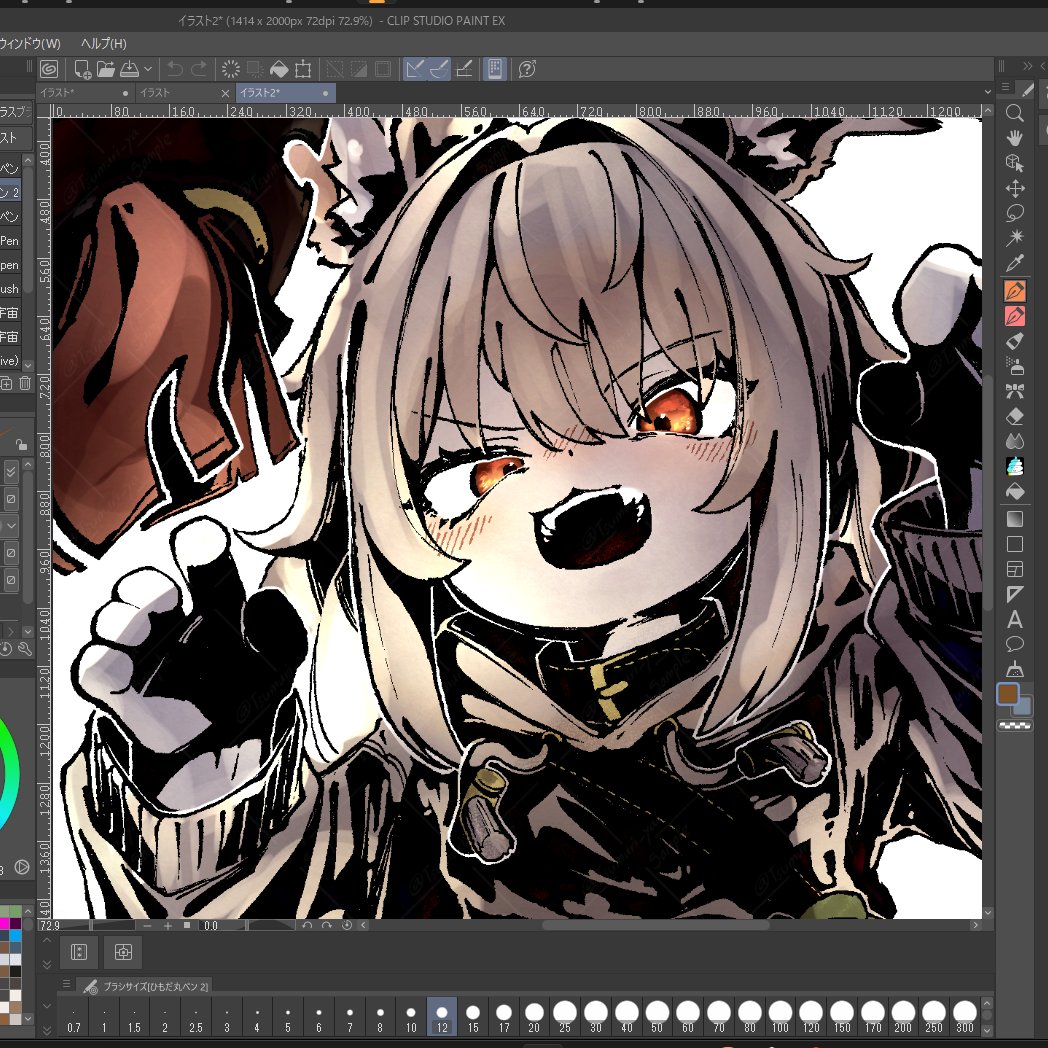The image size is (1048, 1048).
Task: Select the Blend tool
Action: (x=1015, y=441)
